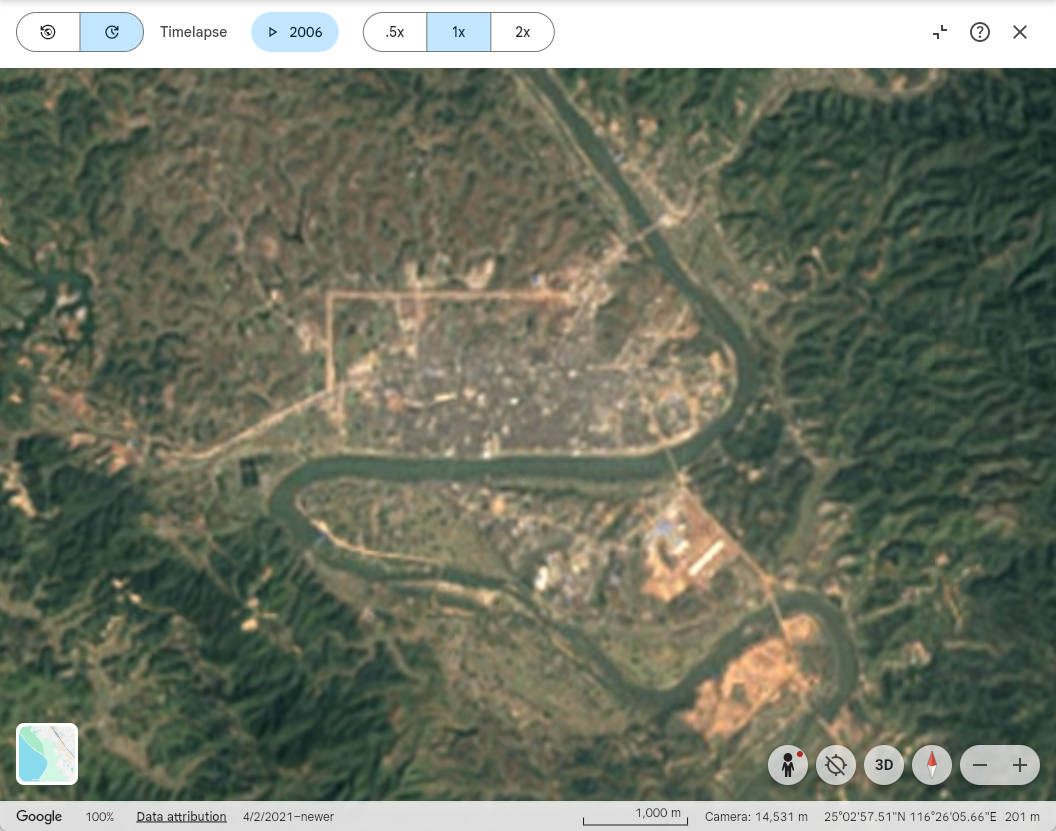Click the coordinates readout in status bar
Image resolution: width=1056 pixels, height=831 pixels.
(x=910, y=817)
